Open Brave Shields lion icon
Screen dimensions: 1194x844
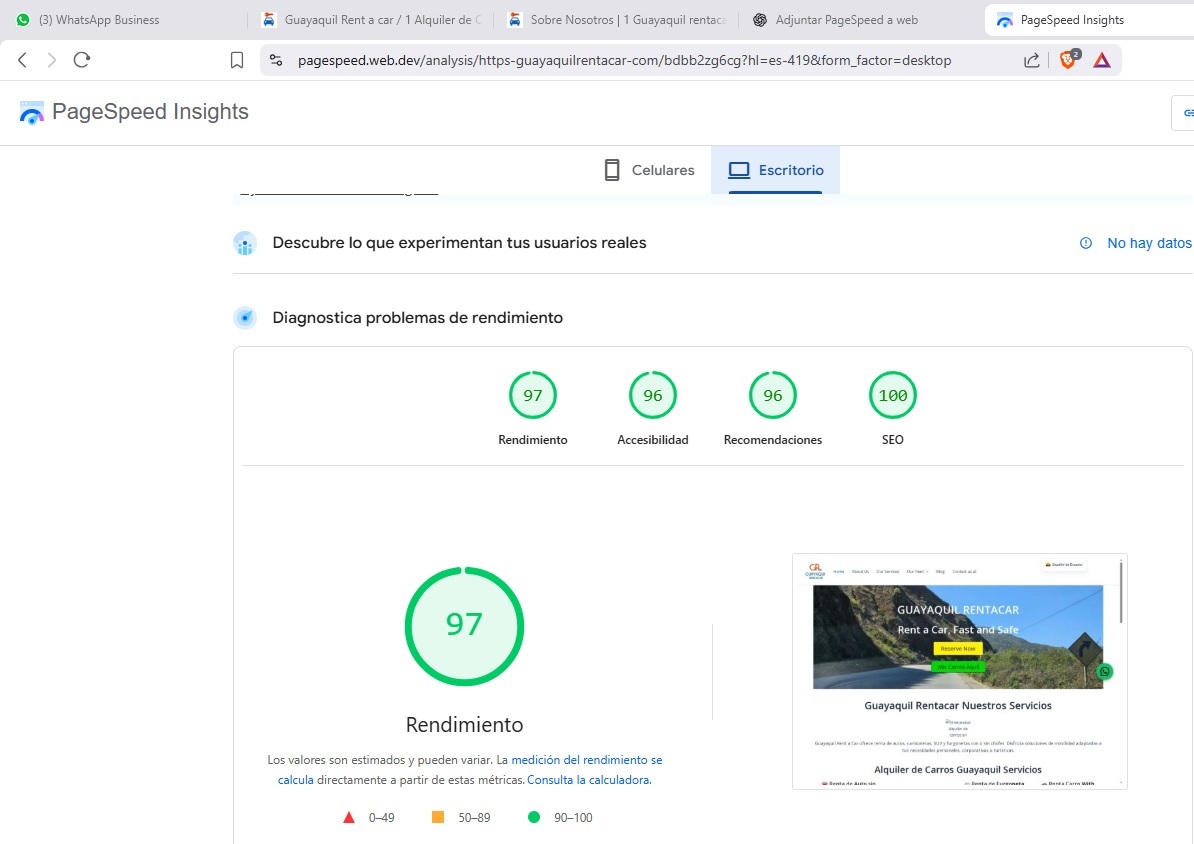pos(1066,59)
